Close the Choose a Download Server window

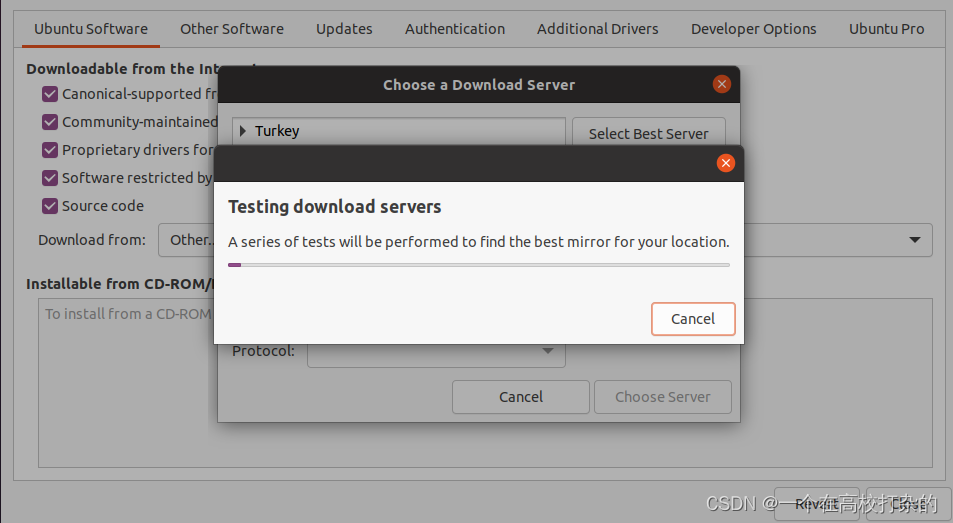click(721, 84)
